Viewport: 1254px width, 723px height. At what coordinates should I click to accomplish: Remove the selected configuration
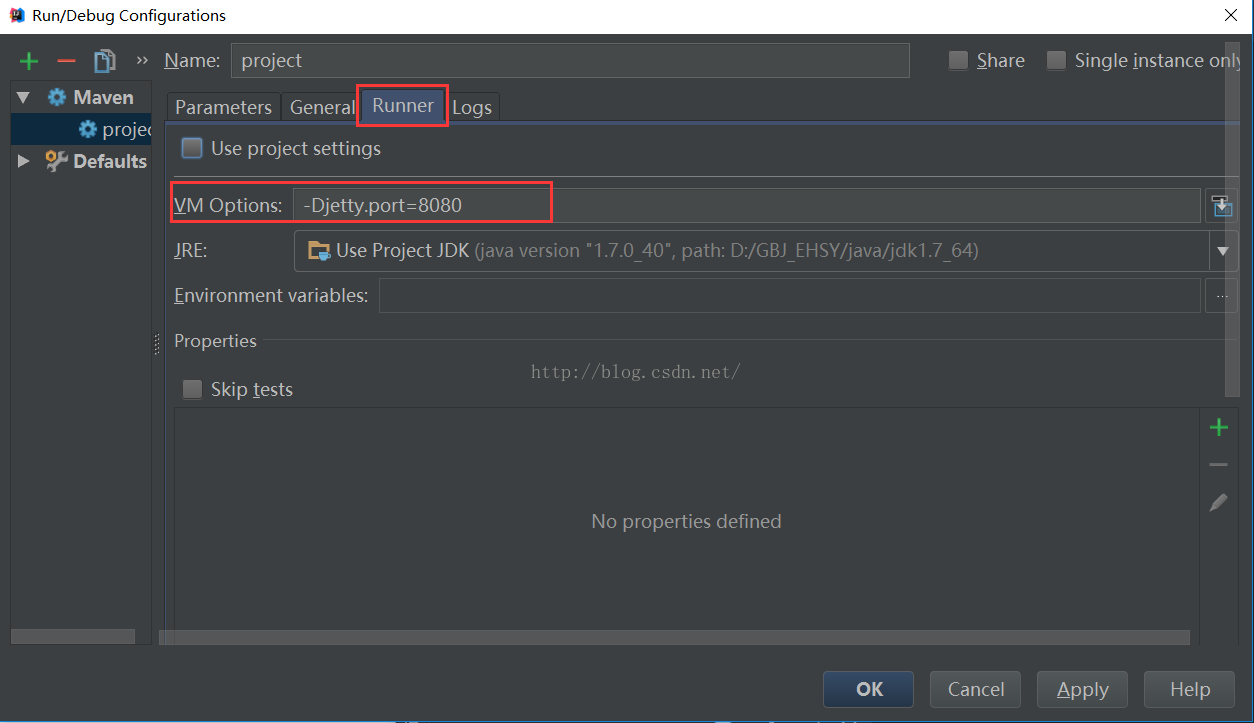[66, 61]
